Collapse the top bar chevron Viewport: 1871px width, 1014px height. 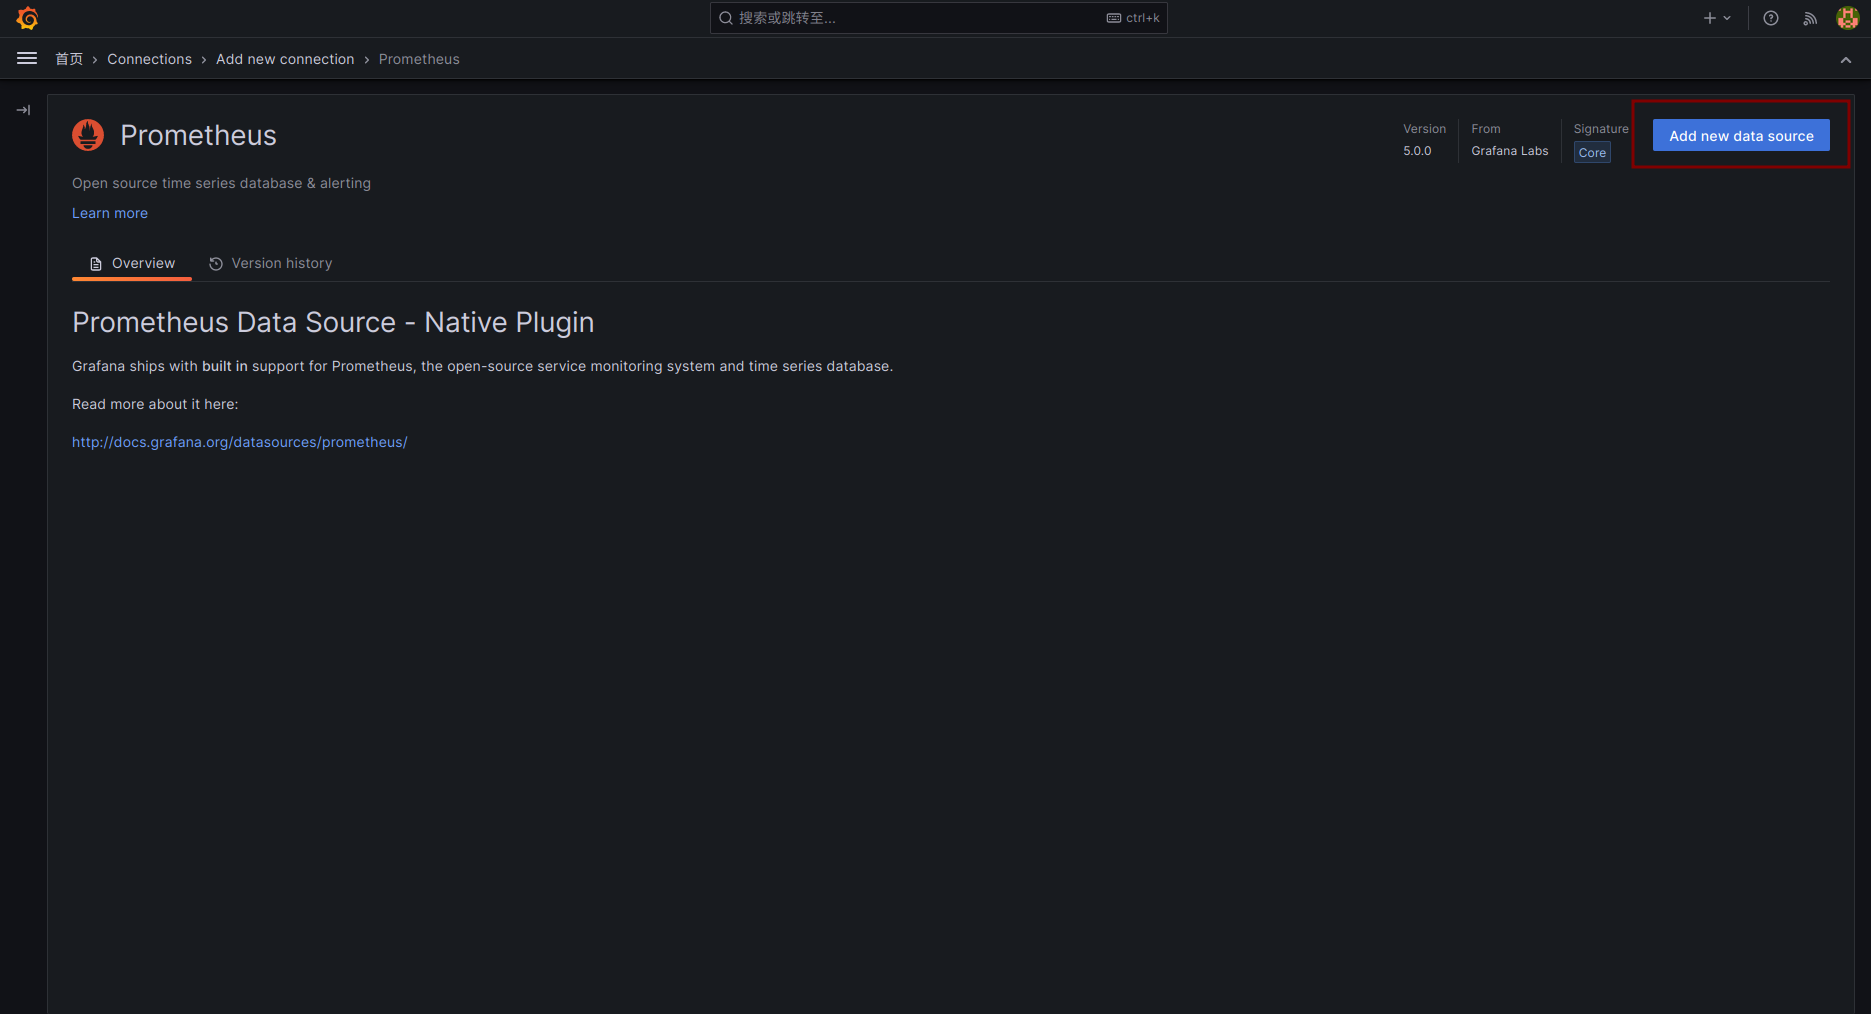point(1845,60)
